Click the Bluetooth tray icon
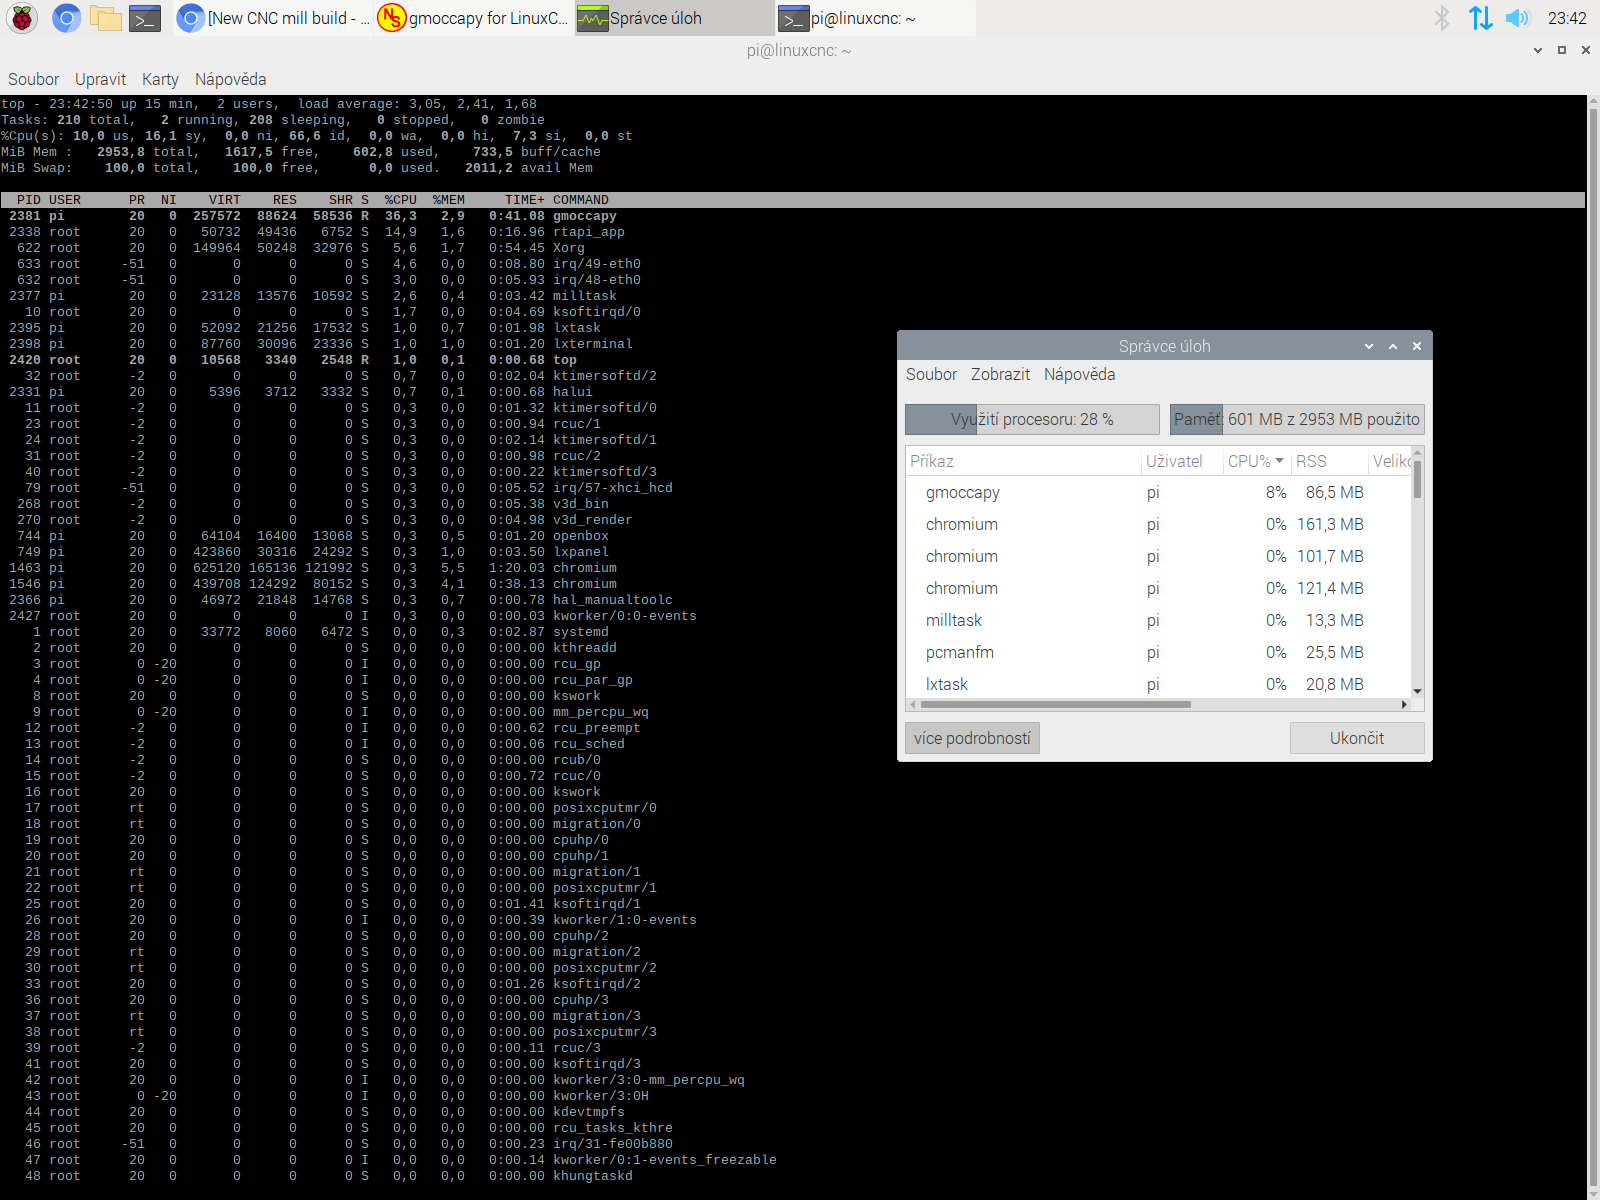Screen dimensions: 1600x1200 [1441, 18]
